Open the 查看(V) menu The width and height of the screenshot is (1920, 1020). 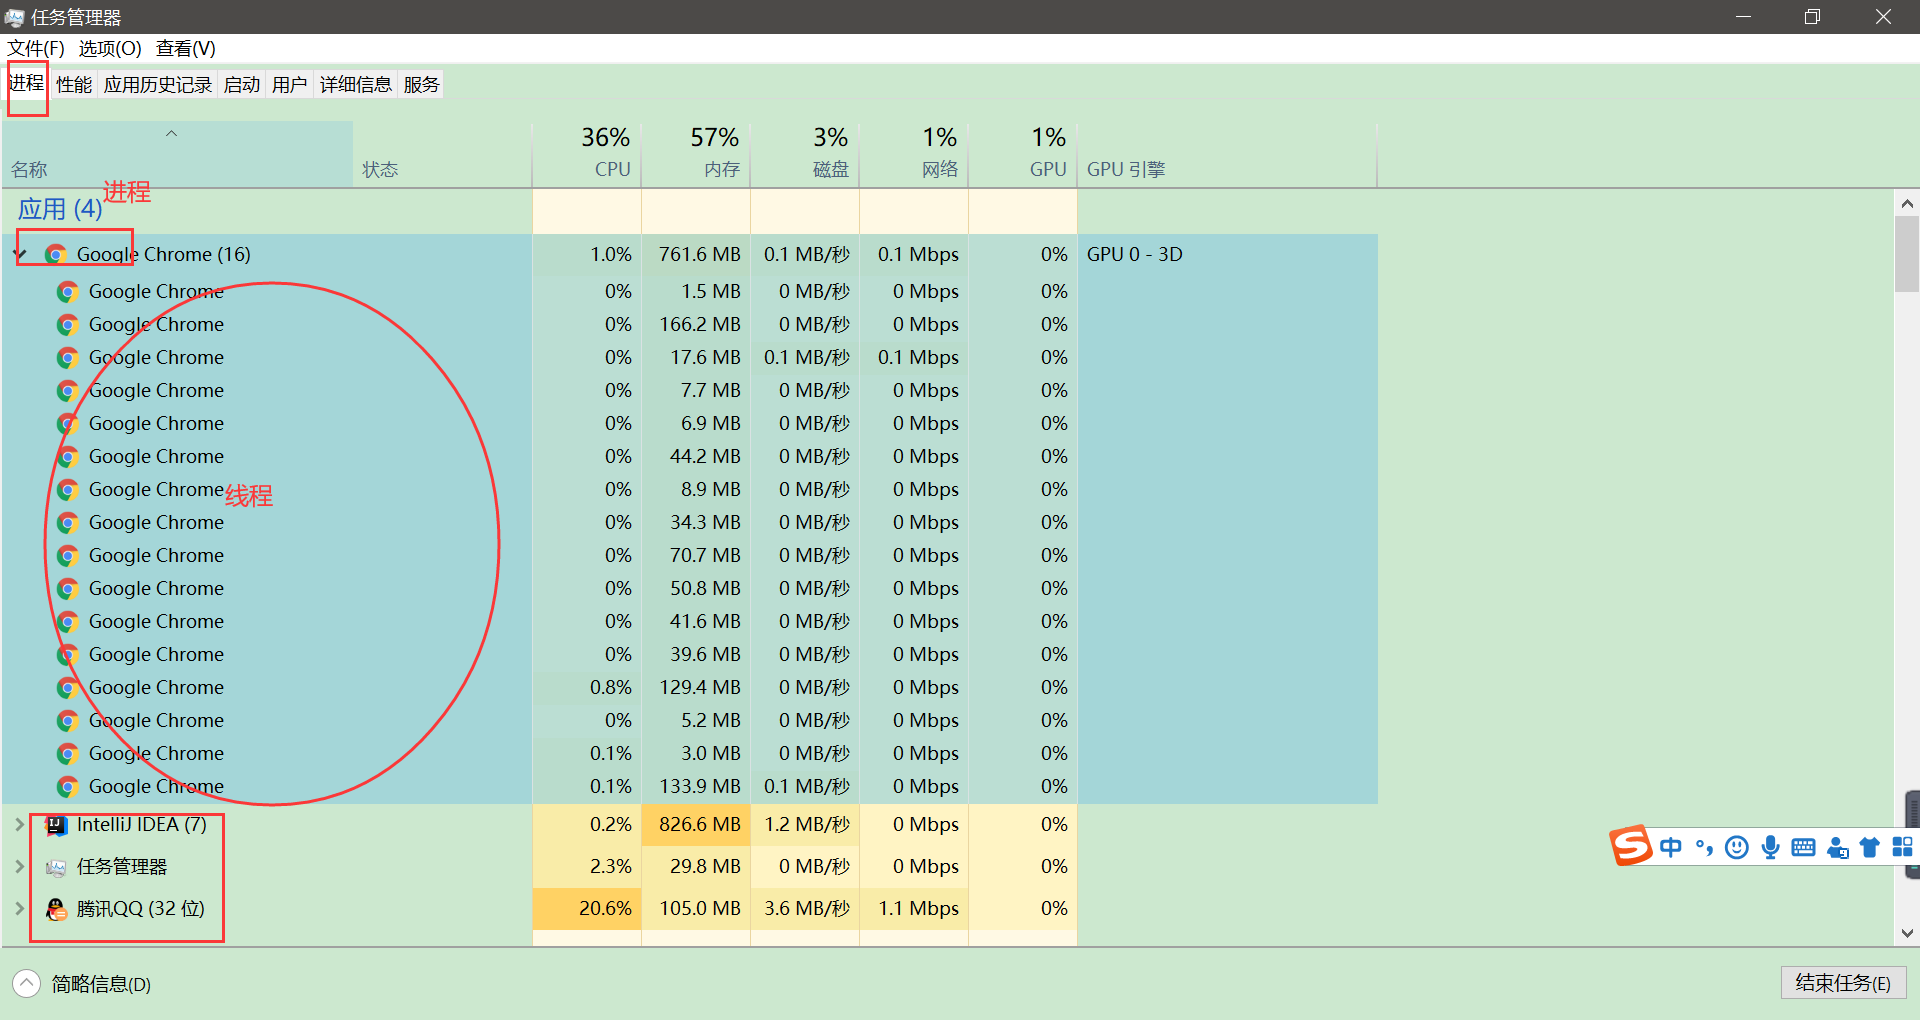[186, 48]
